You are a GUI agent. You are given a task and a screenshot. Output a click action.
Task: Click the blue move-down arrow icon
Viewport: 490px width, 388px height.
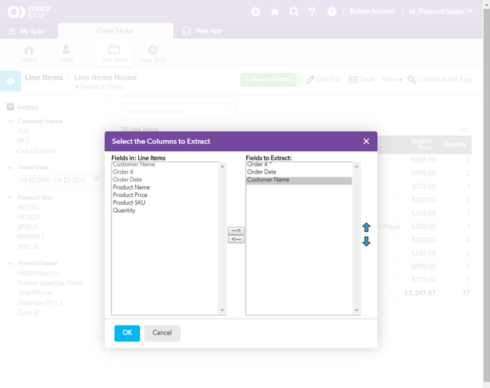coord(366,241)
